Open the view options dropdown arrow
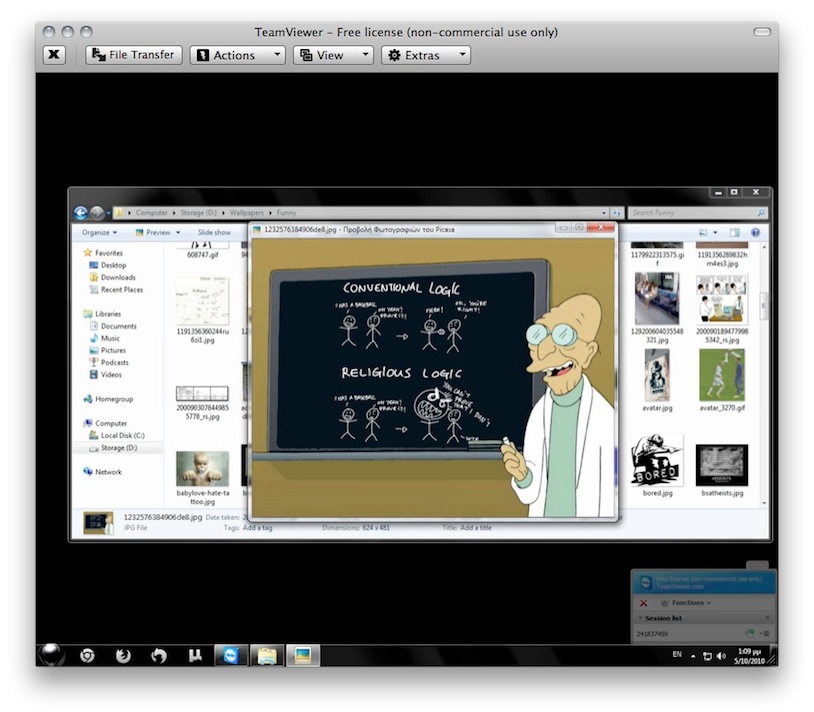The image size is (814, 712). click(715, 232)
